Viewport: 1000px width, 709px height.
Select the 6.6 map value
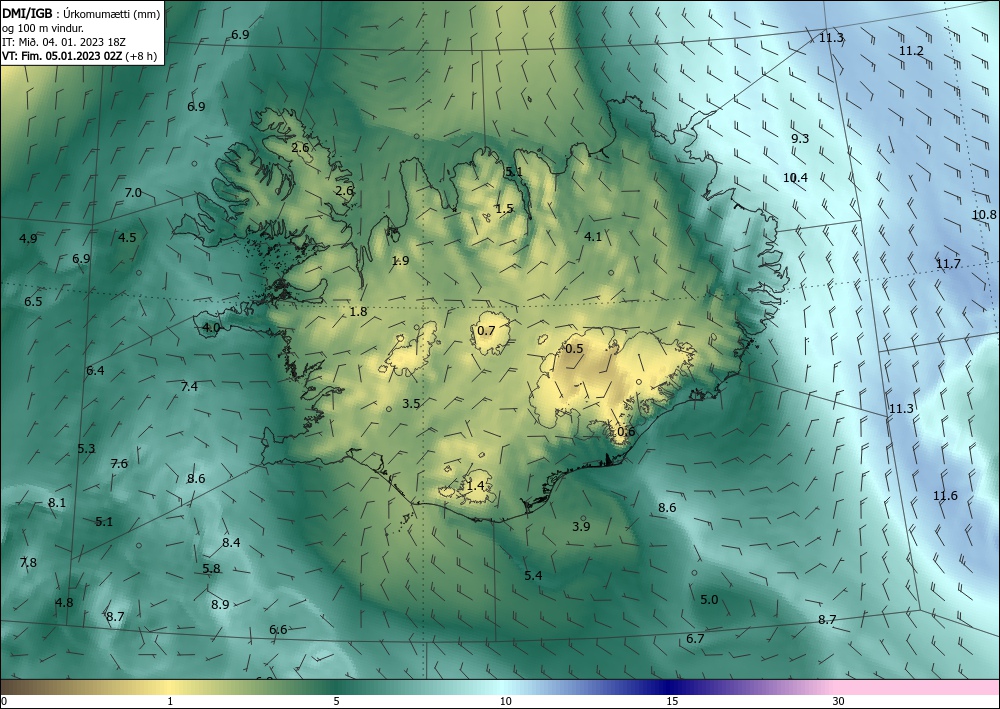click(x=278, y=630)
